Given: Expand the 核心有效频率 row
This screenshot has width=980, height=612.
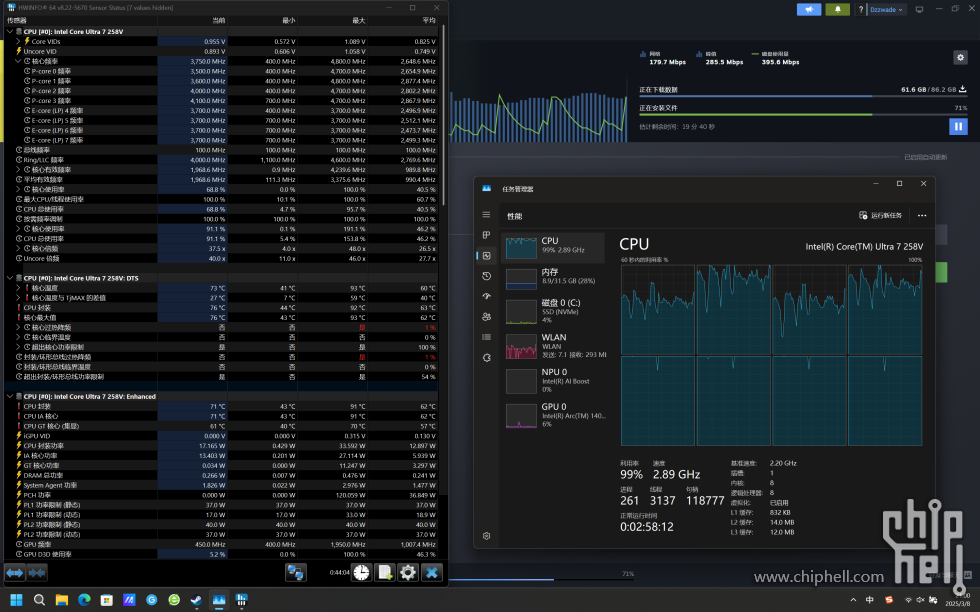Looking at the screenshot, I should [x=18, y=169].
